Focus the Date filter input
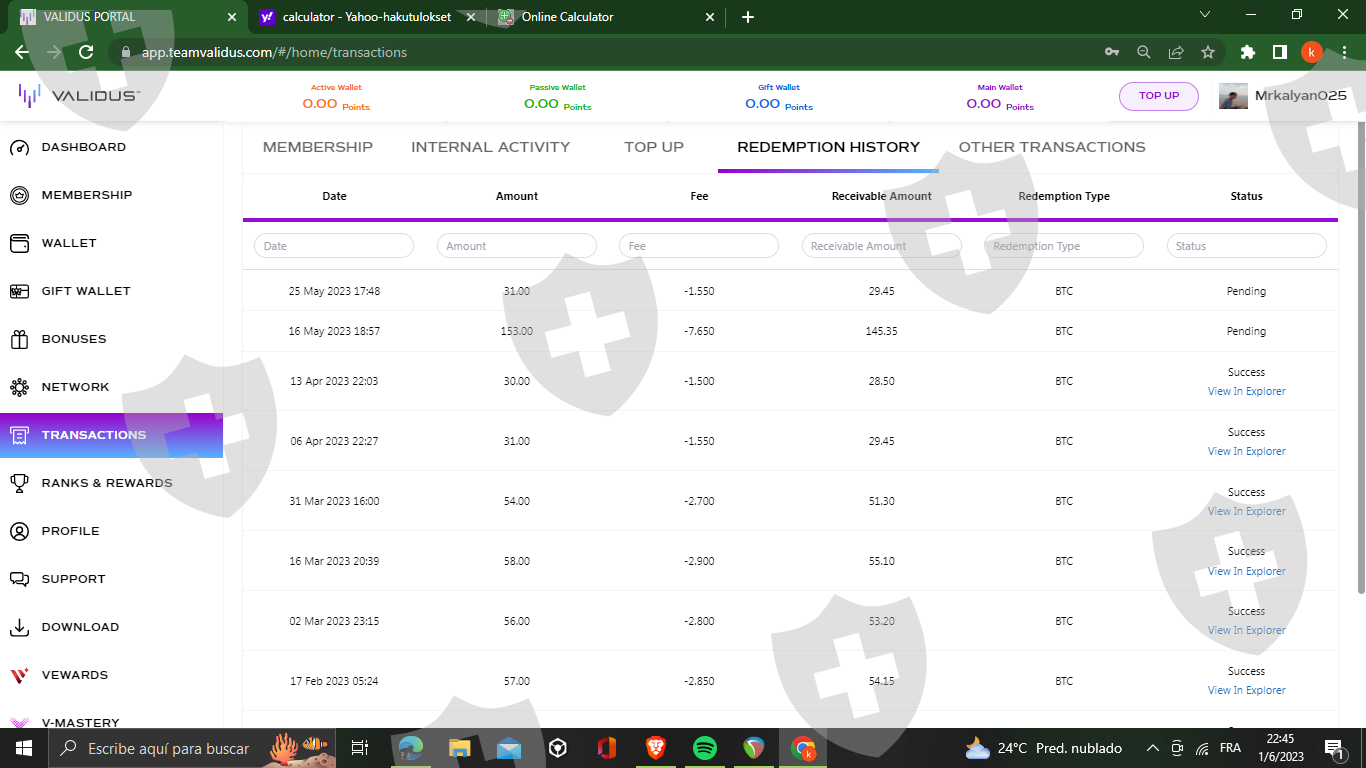 333,246
